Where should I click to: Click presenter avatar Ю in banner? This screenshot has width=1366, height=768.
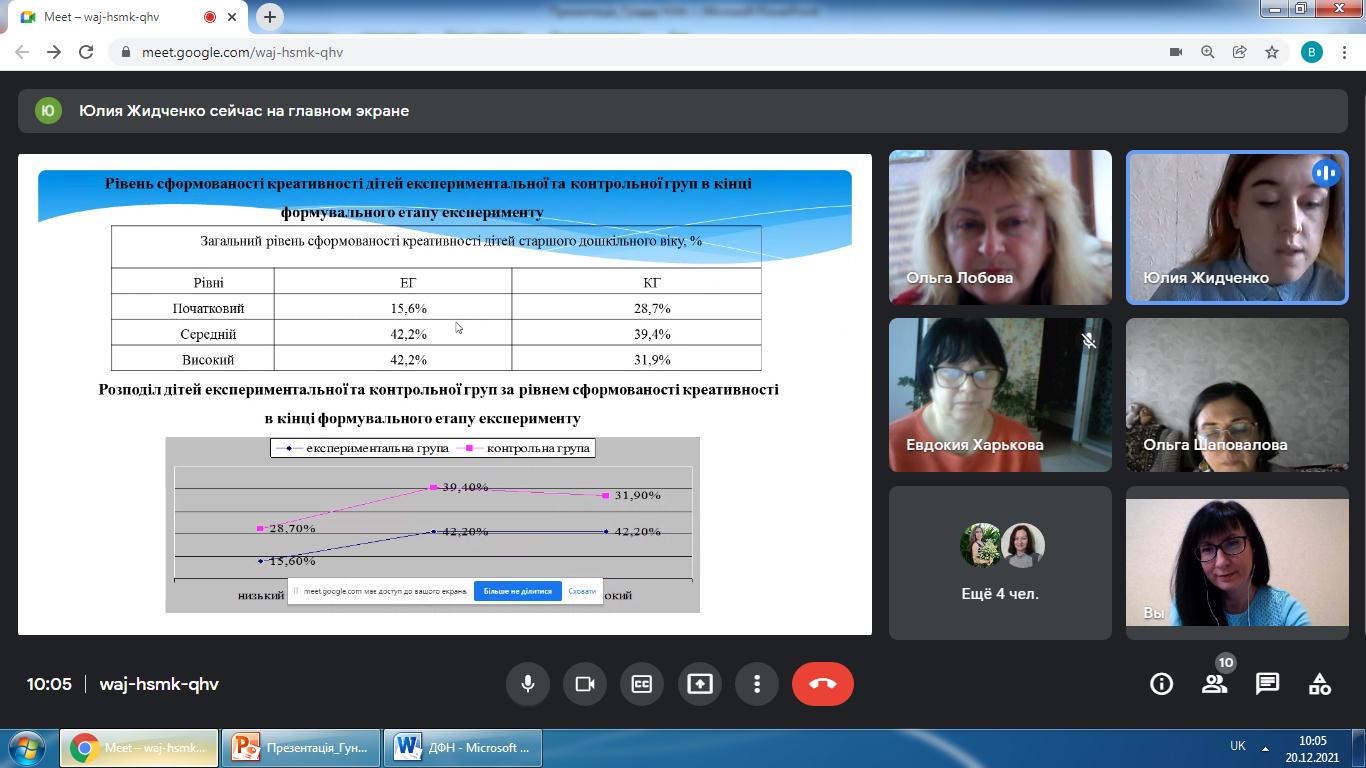coord(48,111)
